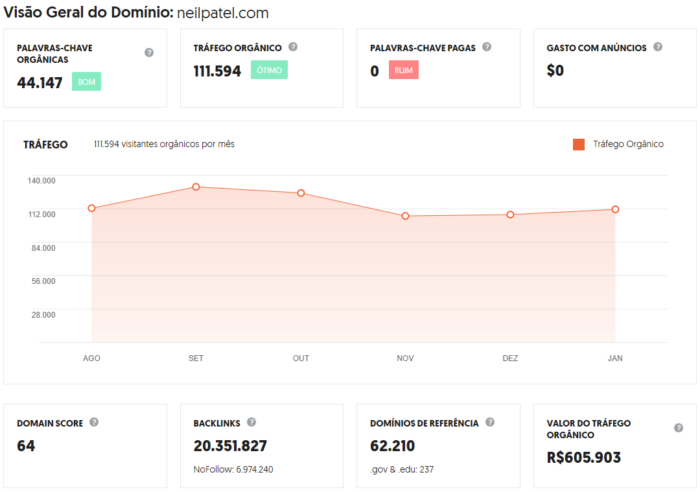Select the NOV data point on chart
The height and width of the screenshot is (492, 700).
[405, 216]
